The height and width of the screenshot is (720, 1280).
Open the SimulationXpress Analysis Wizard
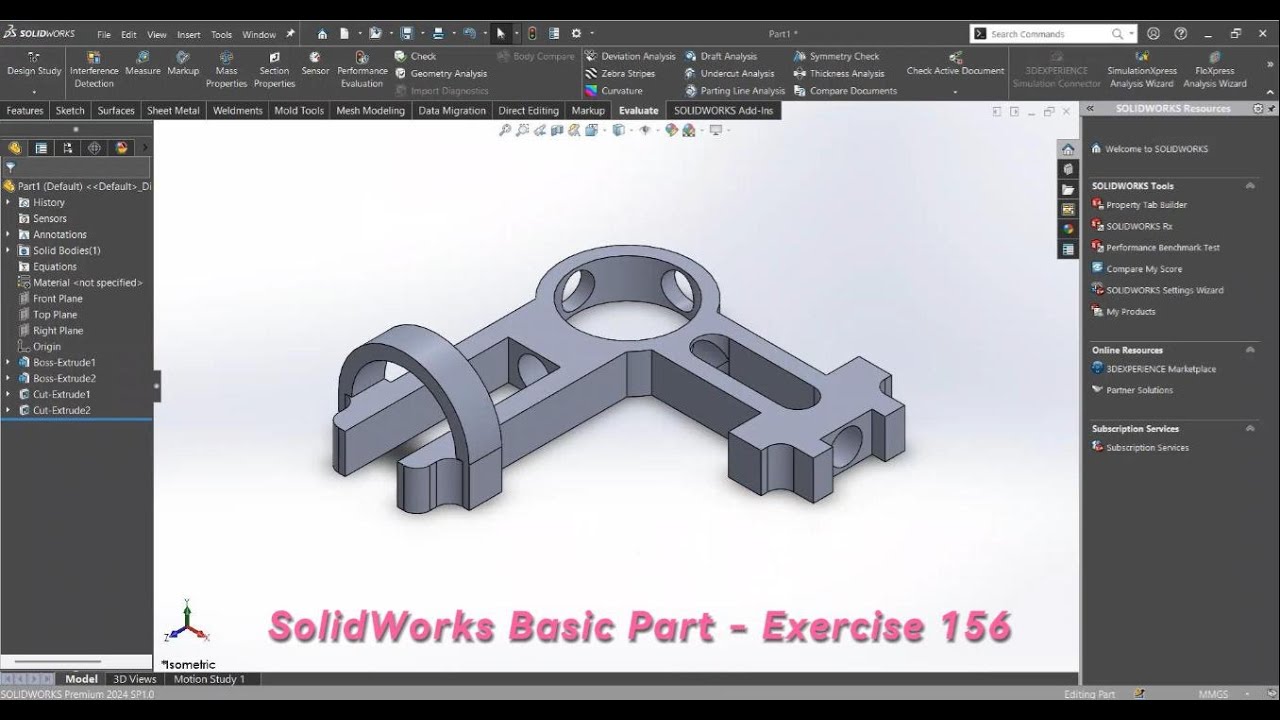pos(1140,70)
